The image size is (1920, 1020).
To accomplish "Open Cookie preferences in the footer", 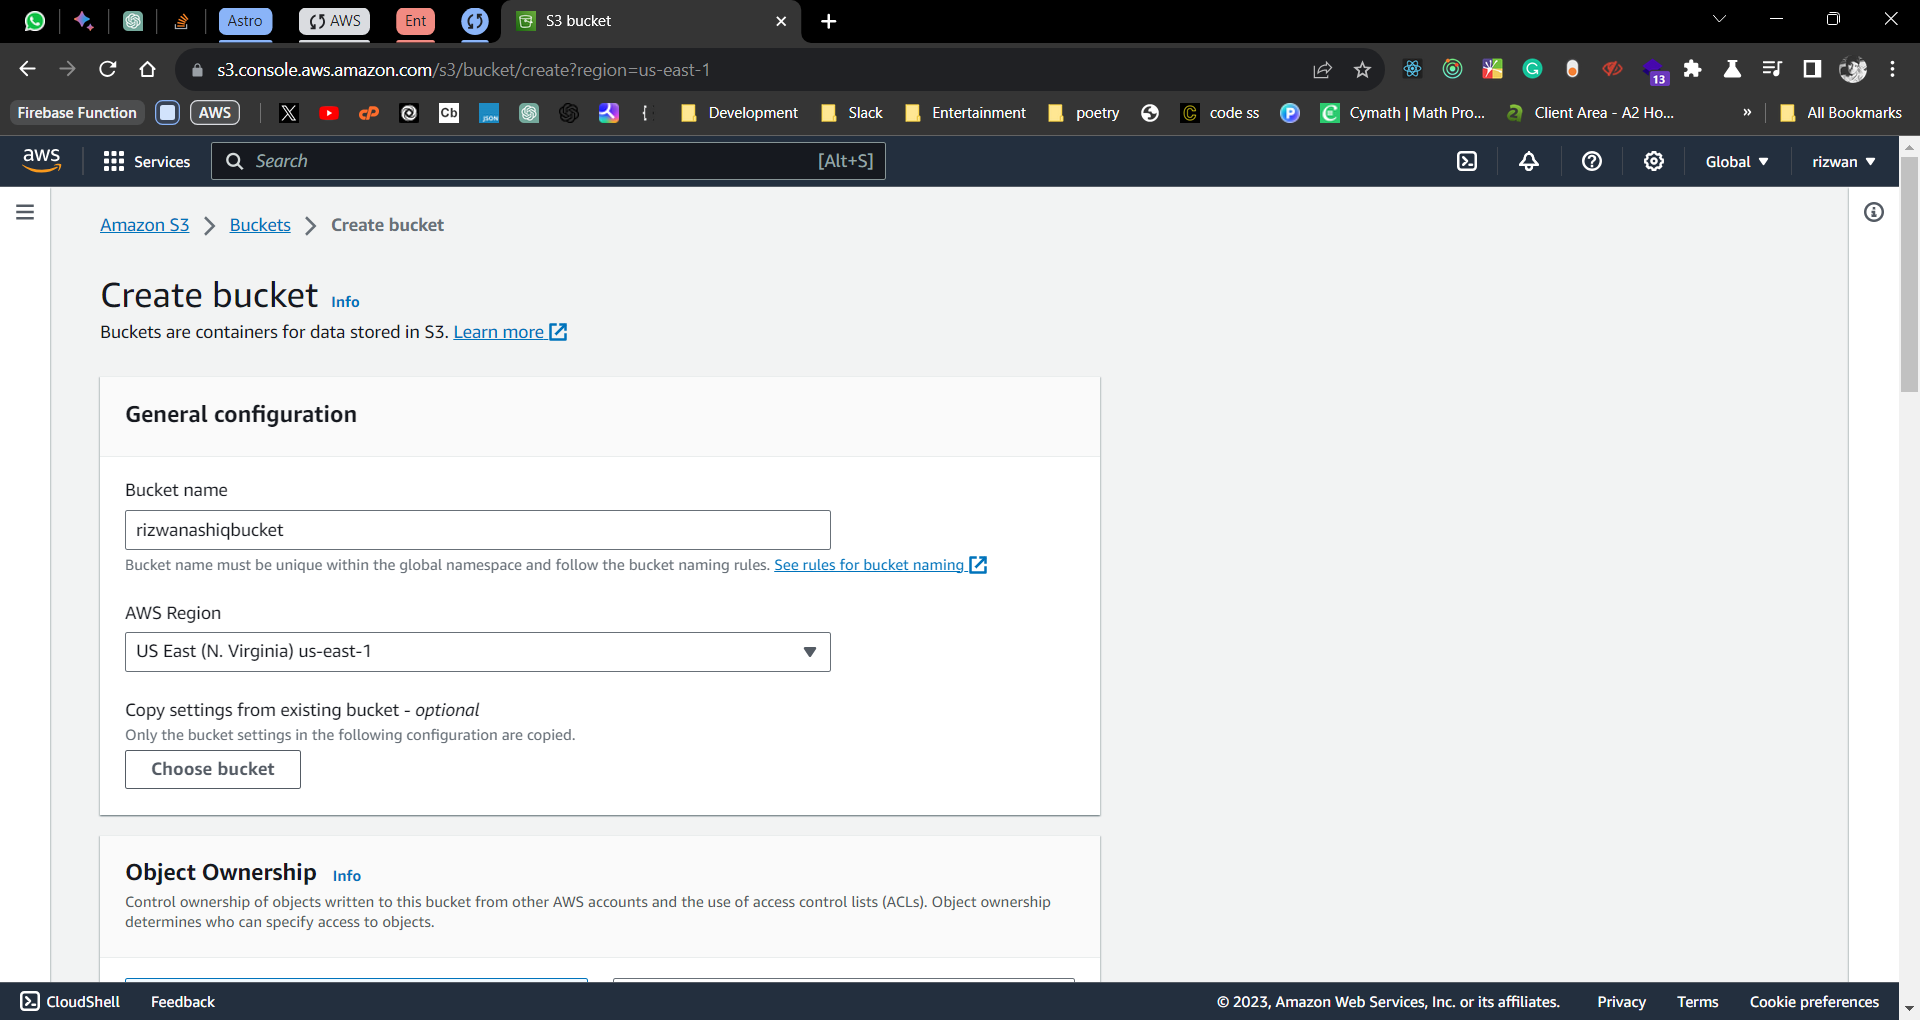I will click(x=1814, y=1001).
